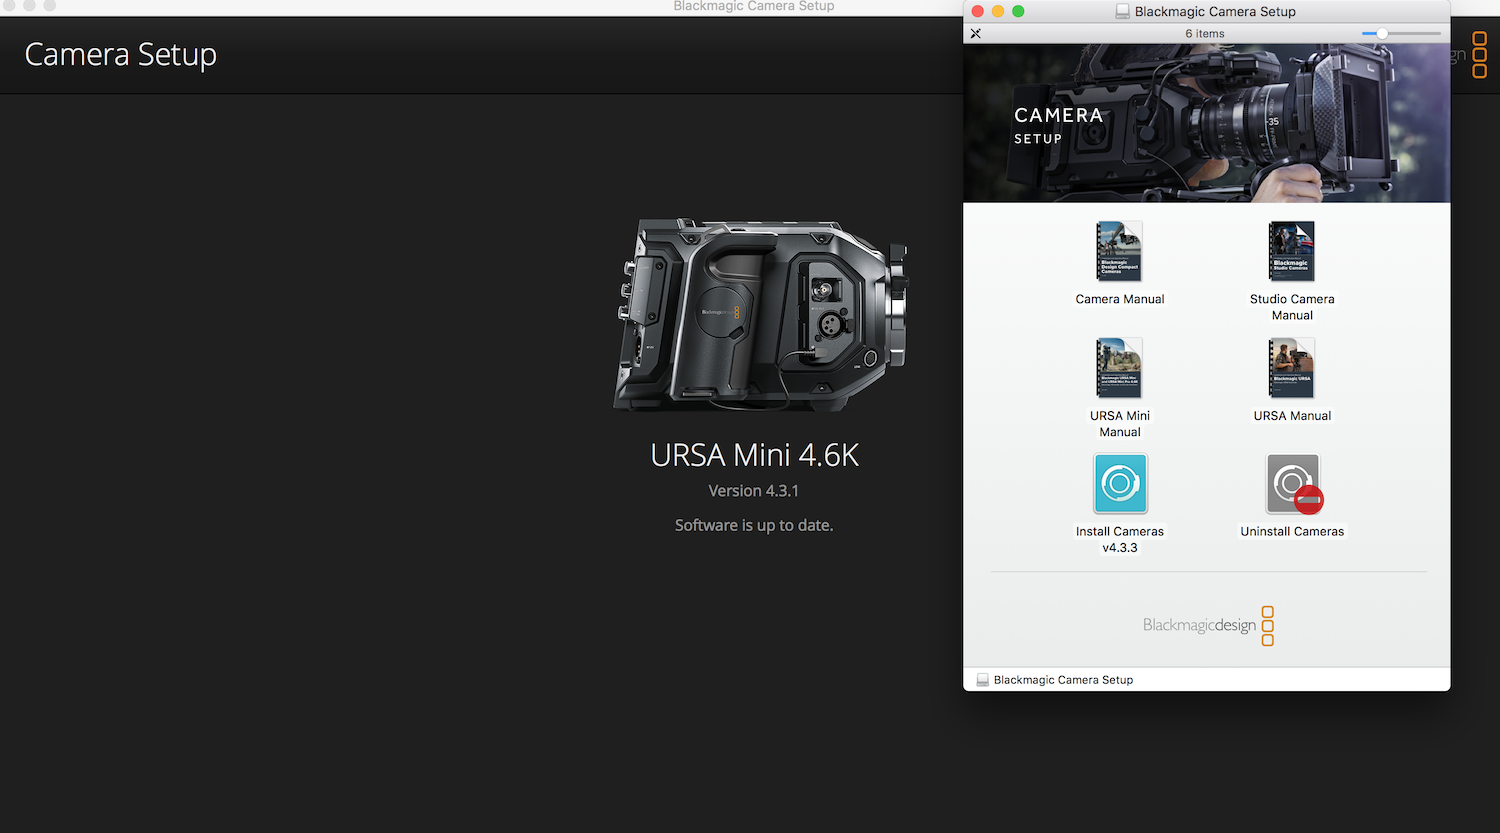This screenshot has height=833, width=1500.
Task: Click the 'Studio Camera Manual' file label
Action: pos(1292,307)
